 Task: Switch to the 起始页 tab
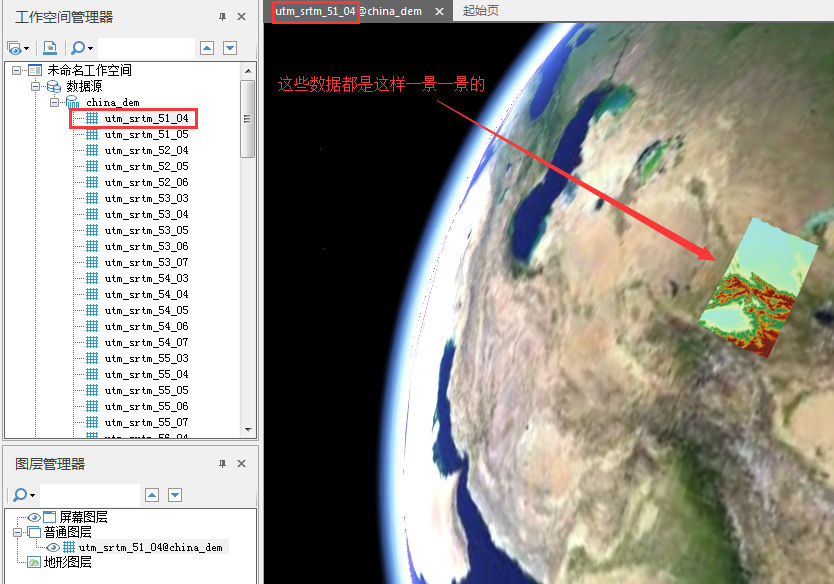pyautogui.click(x=481, y=11)
